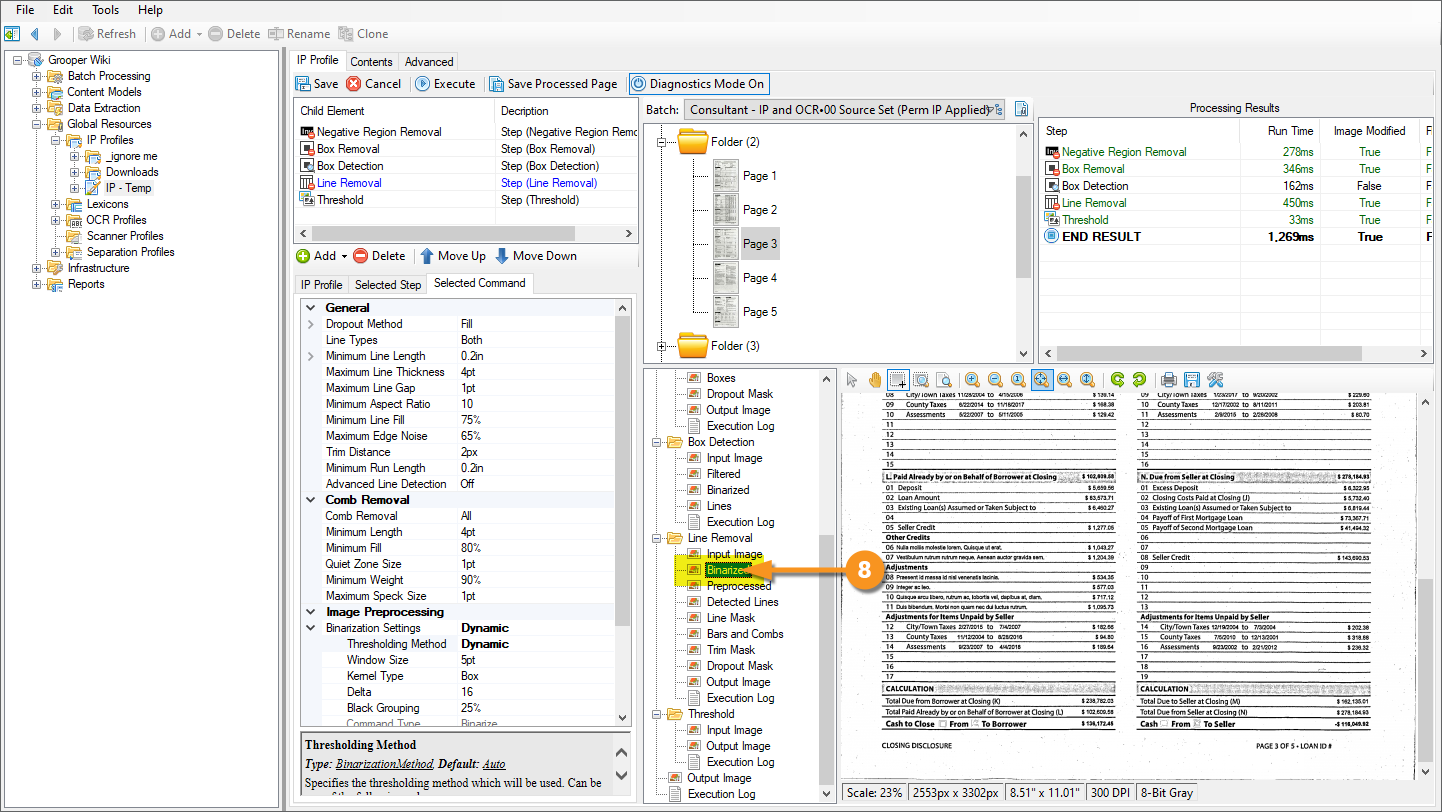The image size is (1442, 812).
Task: Click the zoom in magnifier icon
Action: coord(971,380)
